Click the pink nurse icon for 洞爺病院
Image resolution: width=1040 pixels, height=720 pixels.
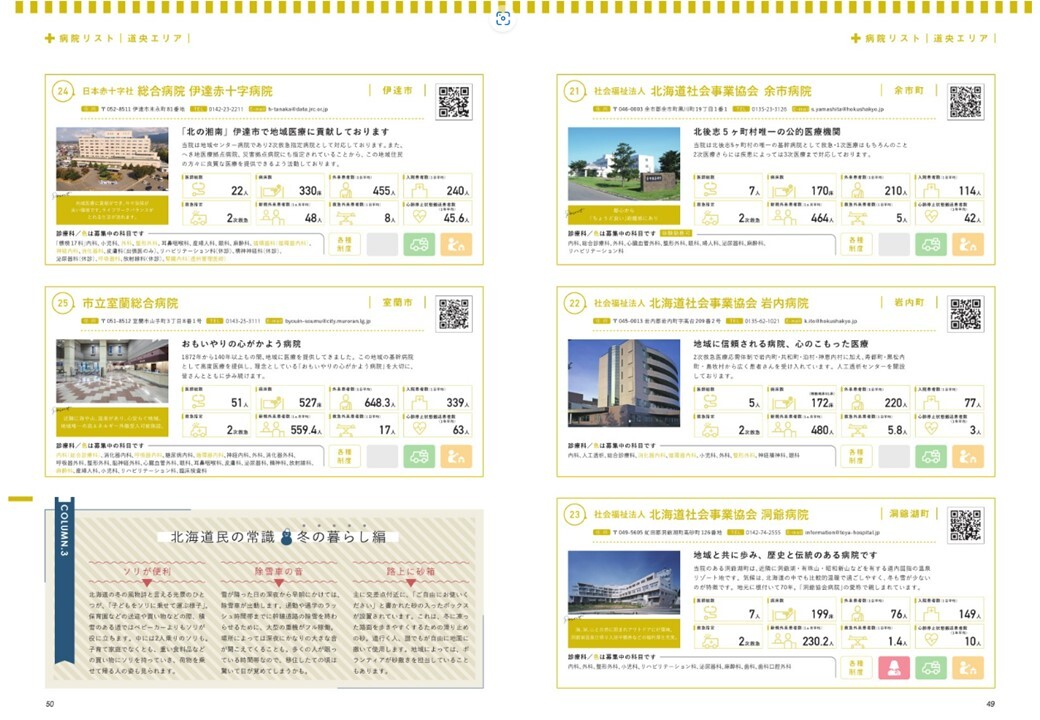896,668
